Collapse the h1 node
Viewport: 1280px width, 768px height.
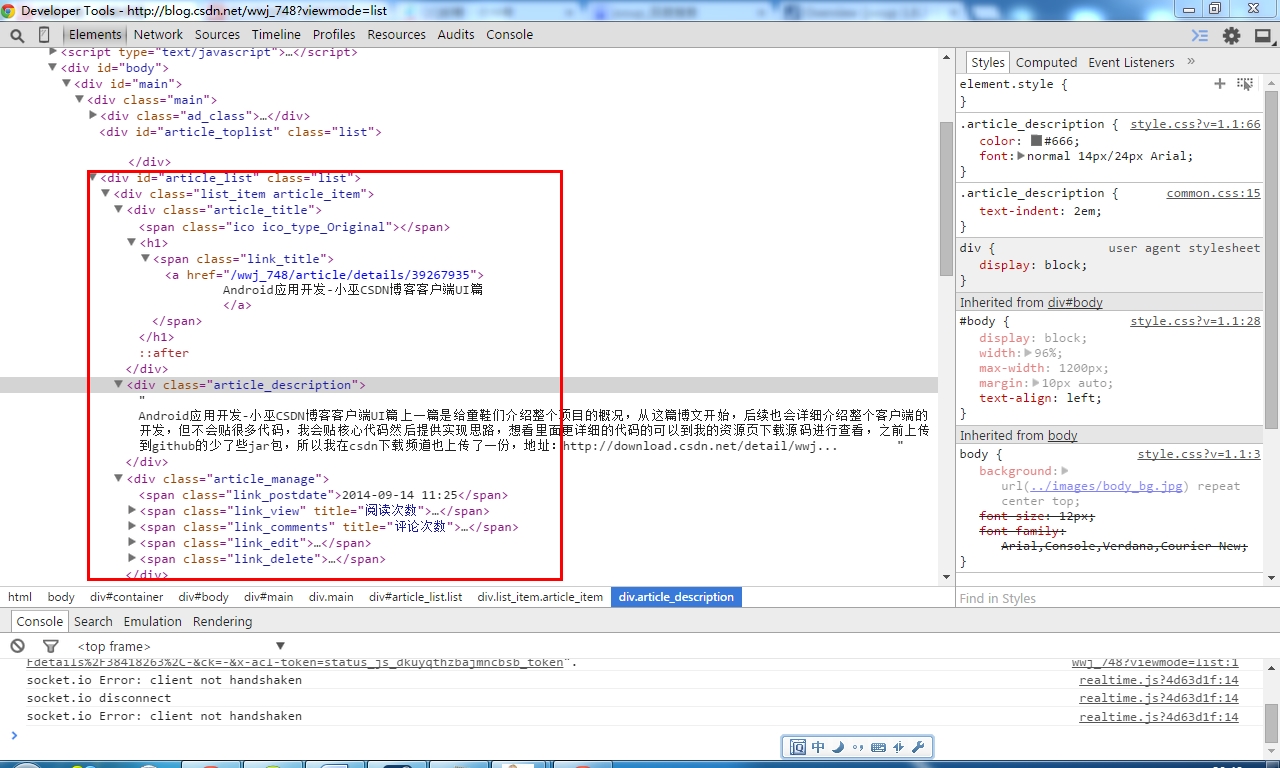click(x=132, y=243)
